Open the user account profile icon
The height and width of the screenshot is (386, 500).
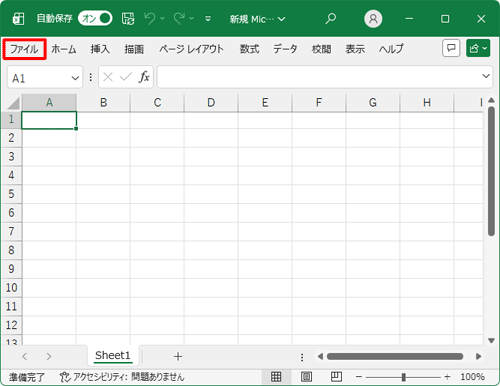coord(373,19)
